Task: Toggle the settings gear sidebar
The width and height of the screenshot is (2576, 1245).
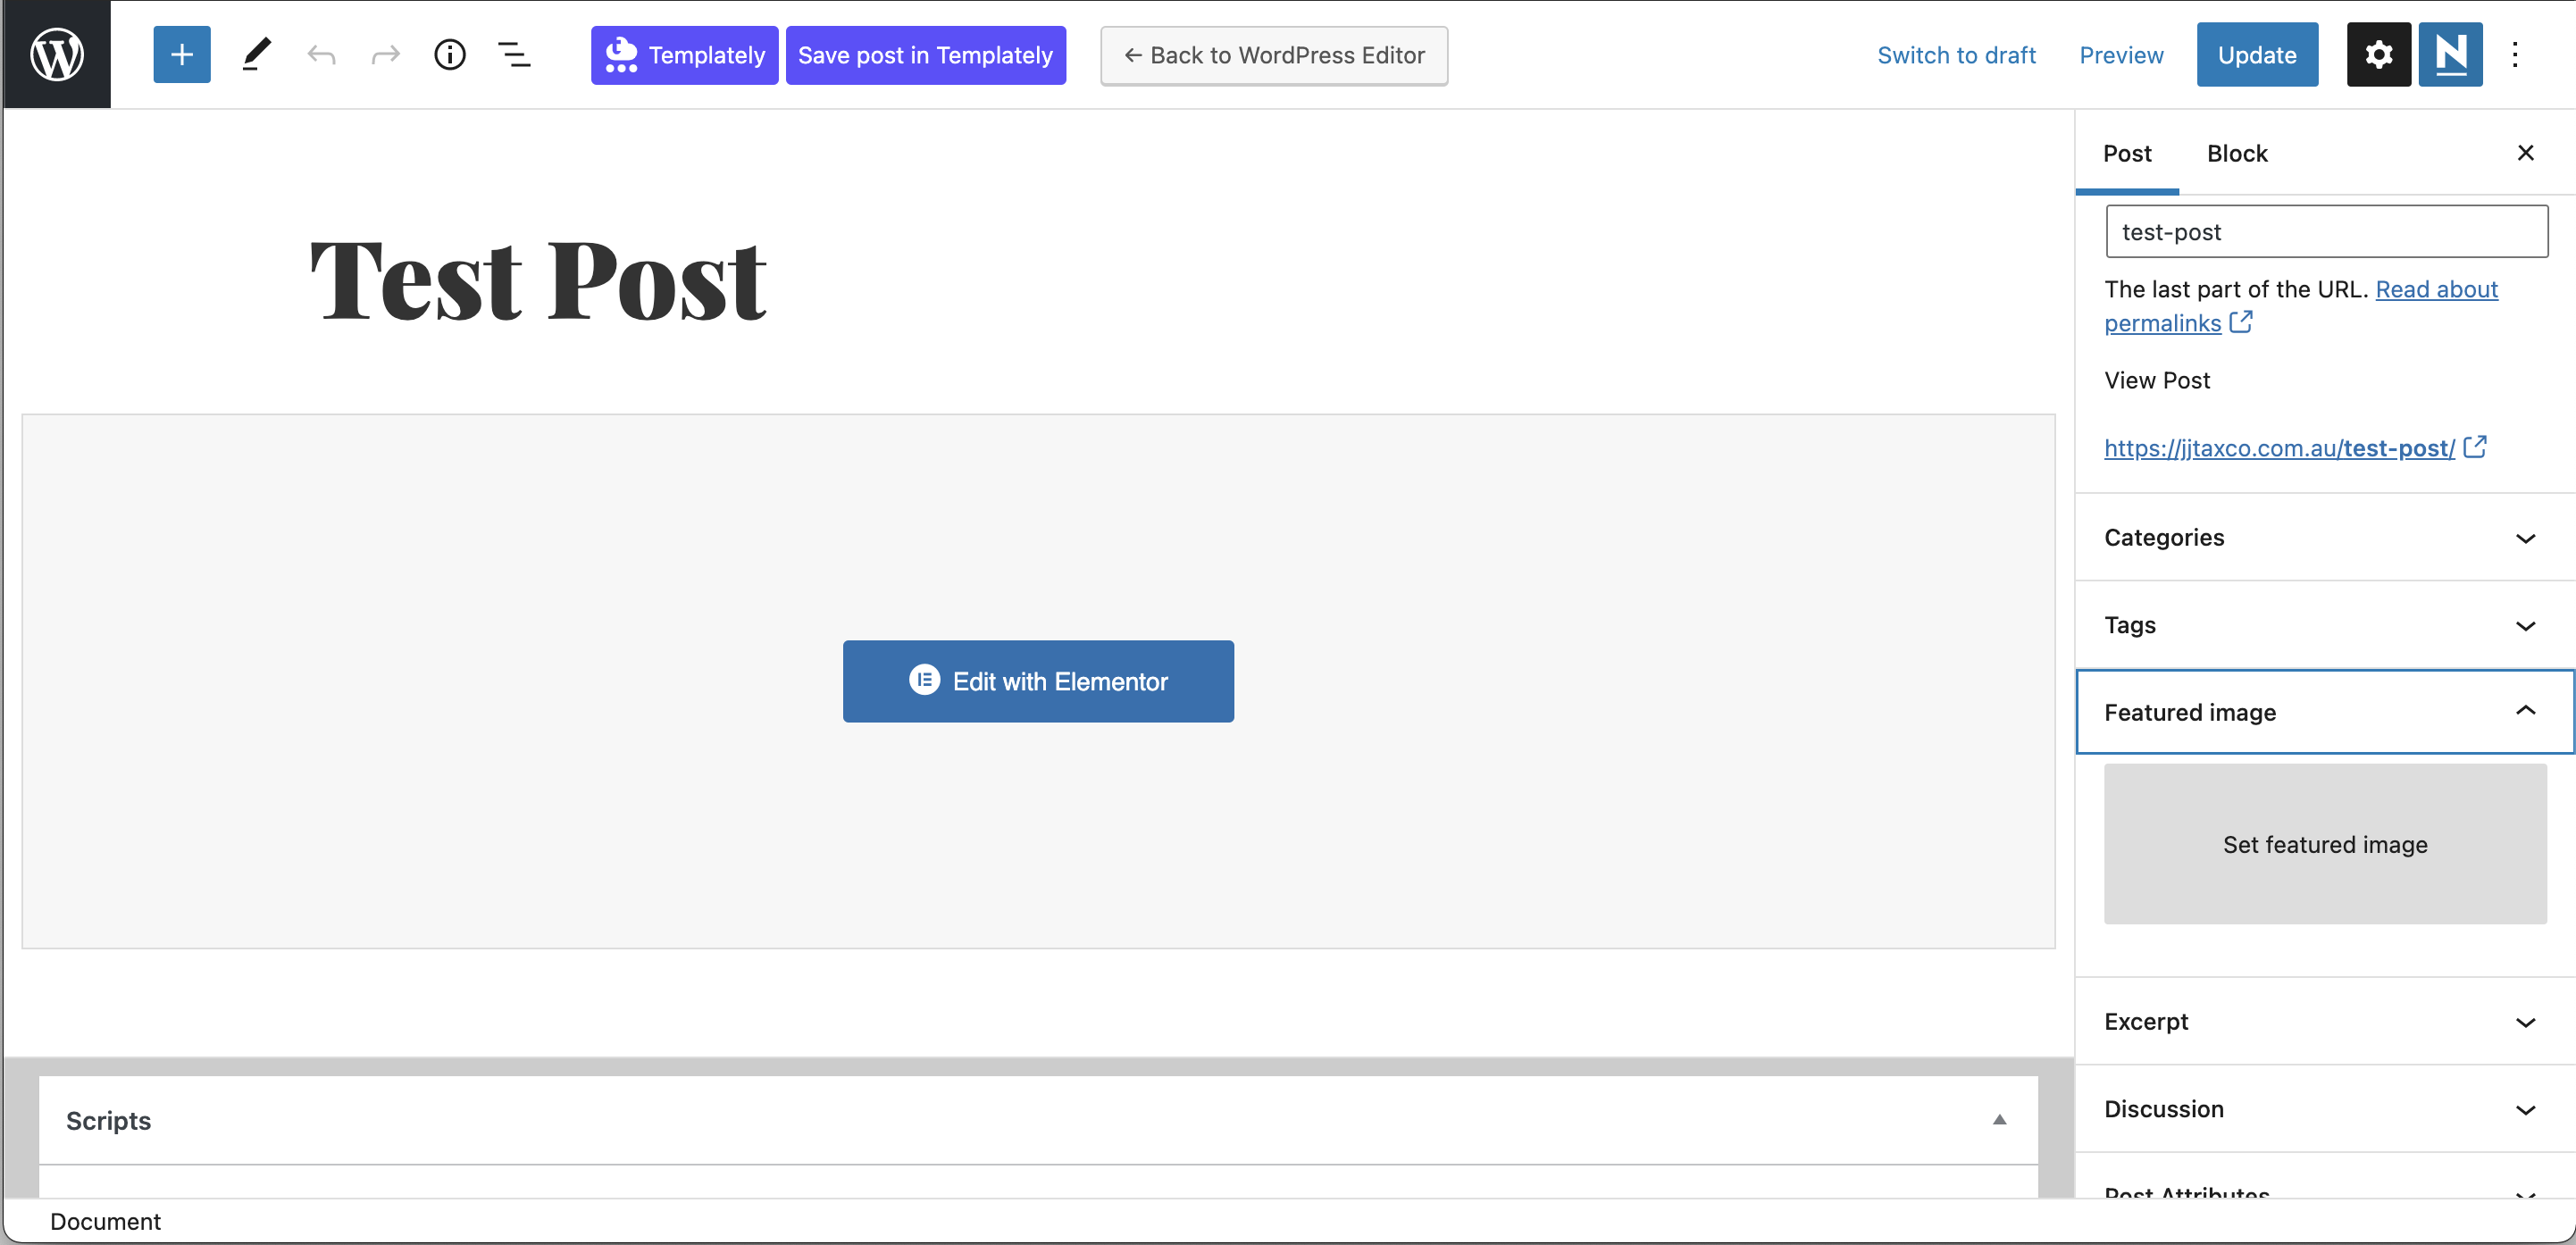Action: click(2378, 54)
